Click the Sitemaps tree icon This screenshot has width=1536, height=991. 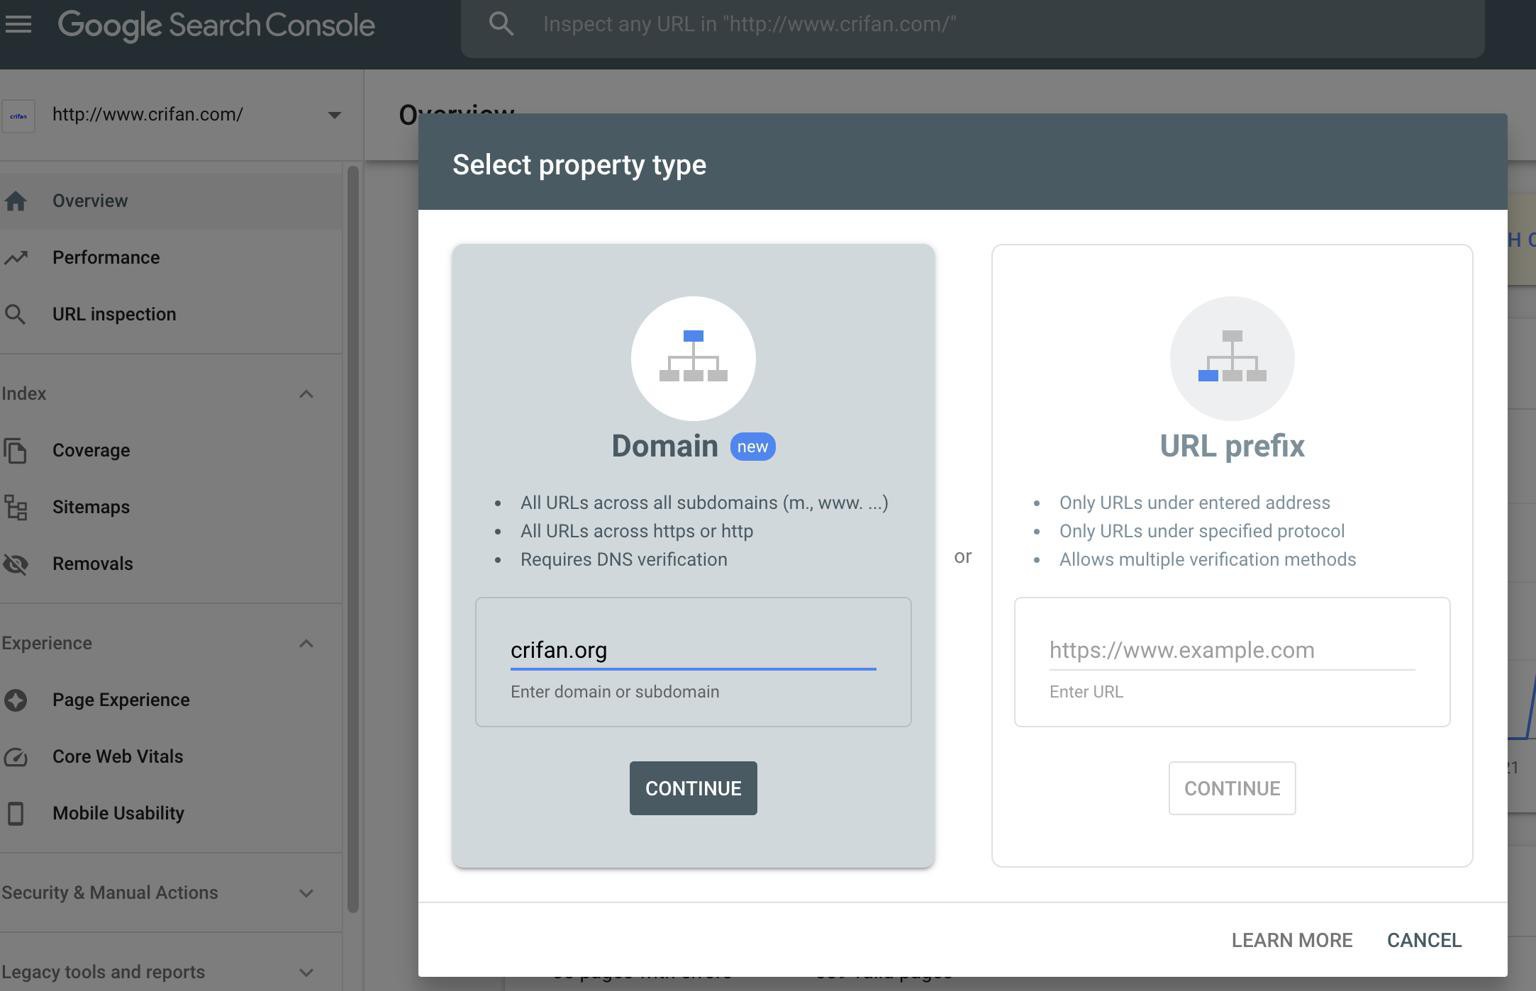click(15, 507)
